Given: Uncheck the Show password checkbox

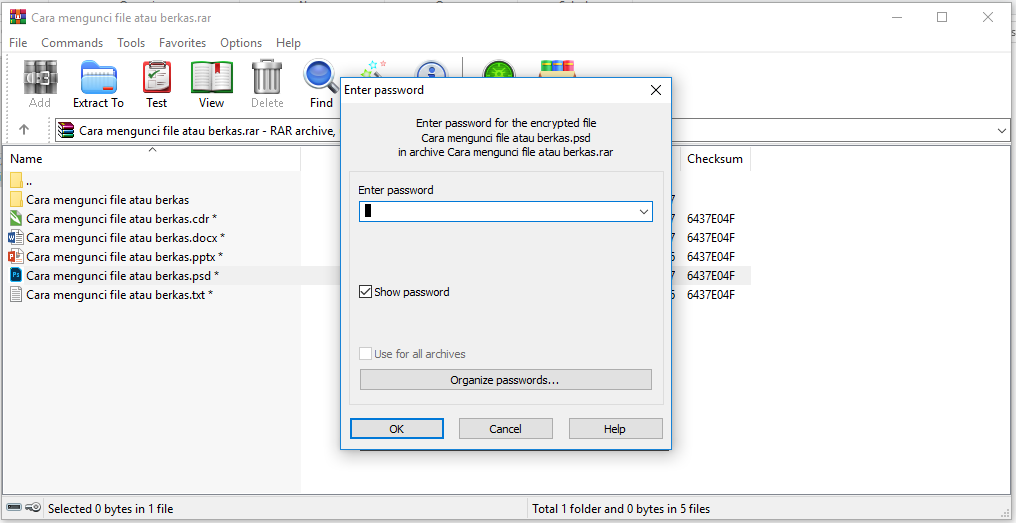Looking at the screenshot, I should [x=365, y=292].
